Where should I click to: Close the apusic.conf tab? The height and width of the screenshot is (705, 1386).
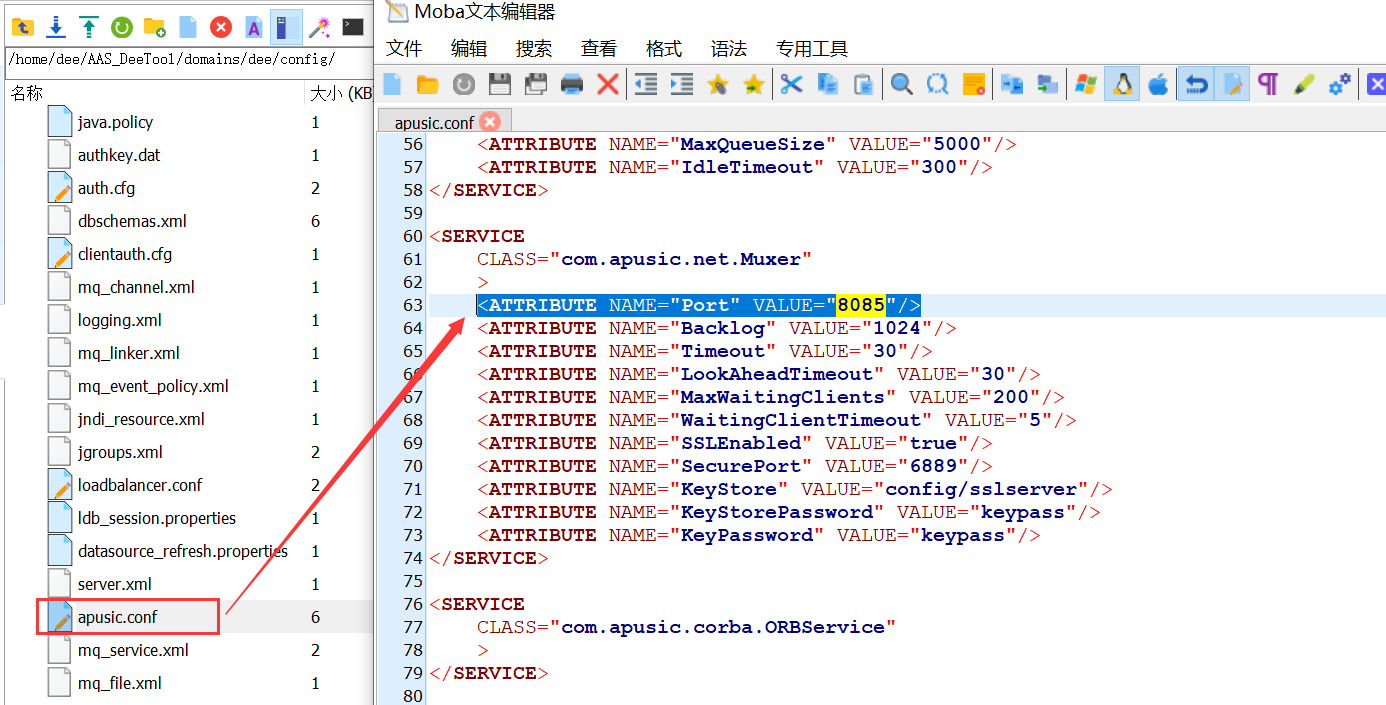(490, 122)
